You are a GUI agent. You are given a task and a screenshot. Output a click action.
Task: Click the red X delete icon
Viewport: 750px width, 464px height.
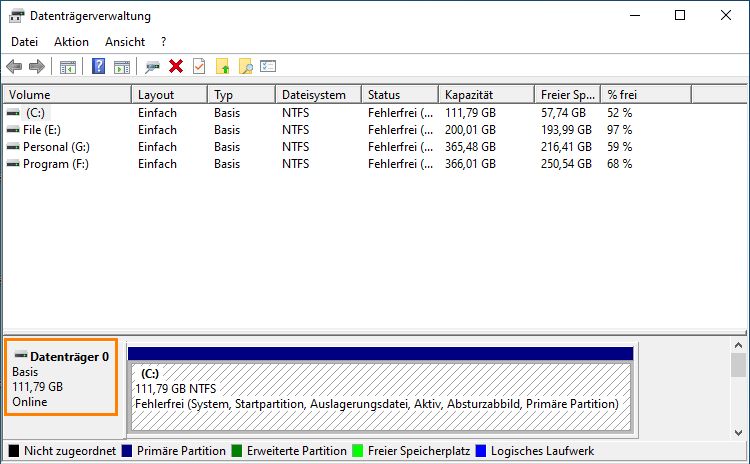pos(176,66)
